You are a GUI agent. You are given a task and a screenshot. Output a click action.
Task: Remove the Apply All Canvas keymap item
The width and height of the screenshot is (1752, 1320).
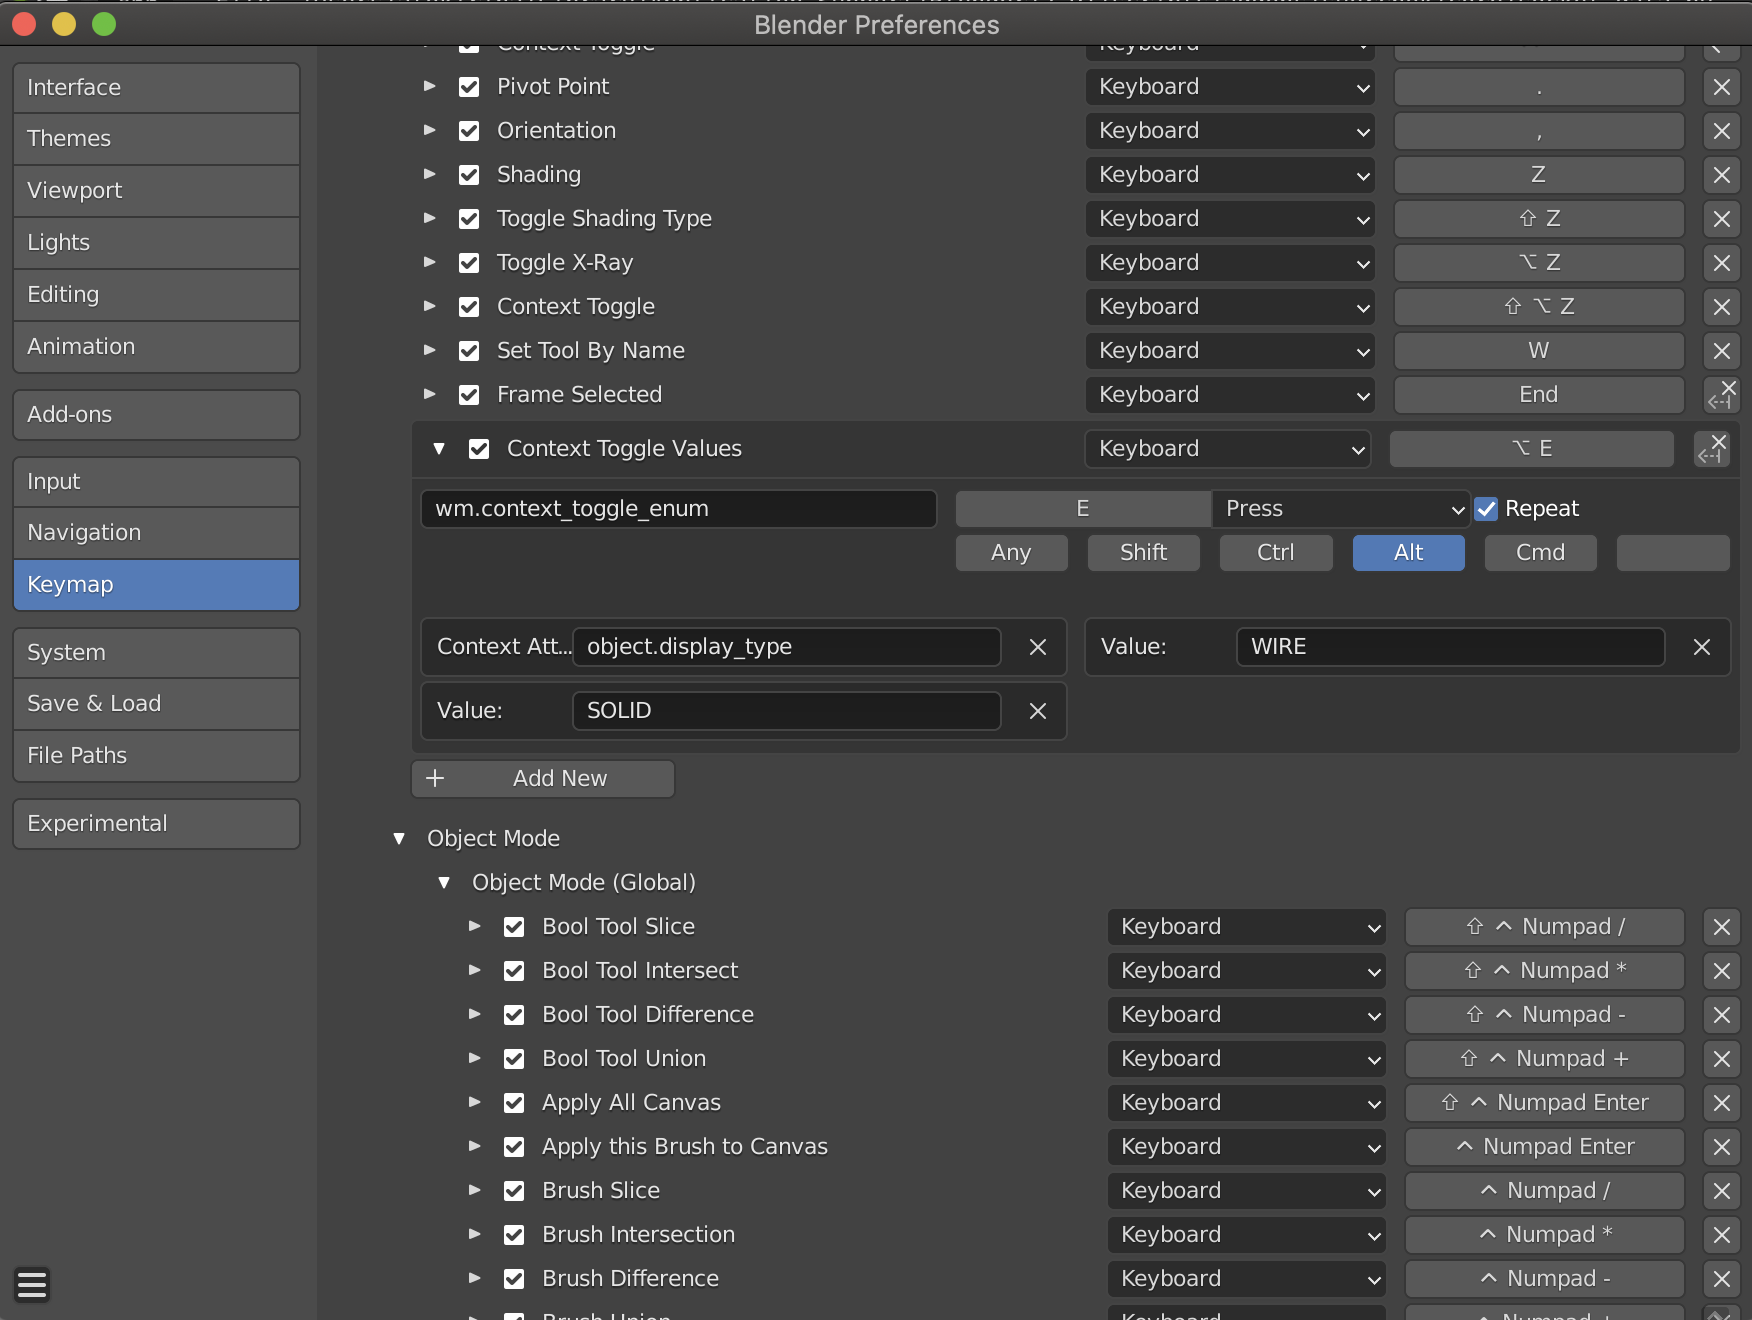(1721, 1103)
